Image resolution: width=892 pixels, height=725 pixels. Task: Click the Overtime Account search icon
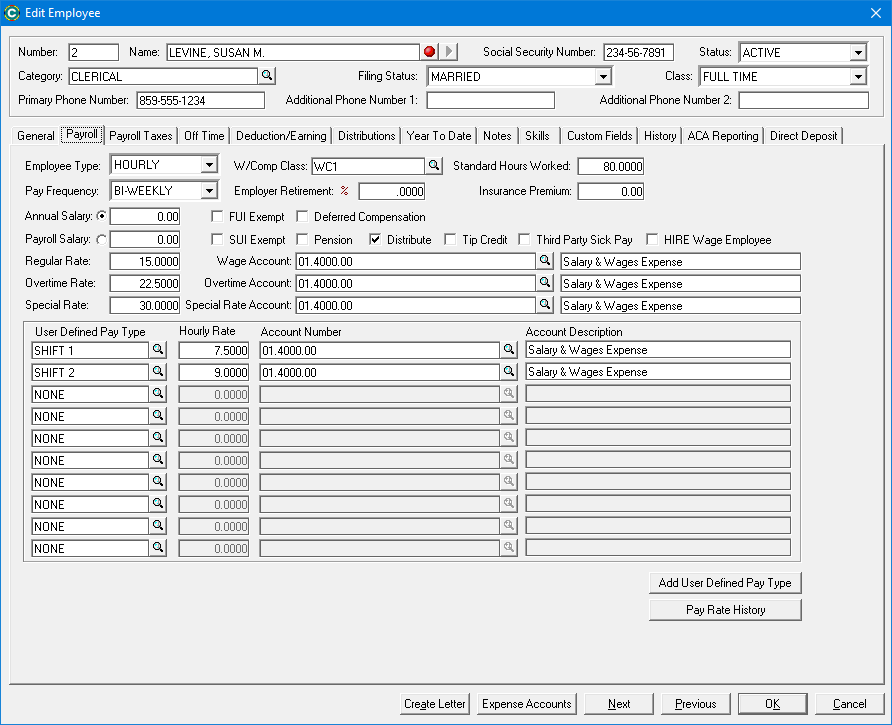tap(544, 283)
